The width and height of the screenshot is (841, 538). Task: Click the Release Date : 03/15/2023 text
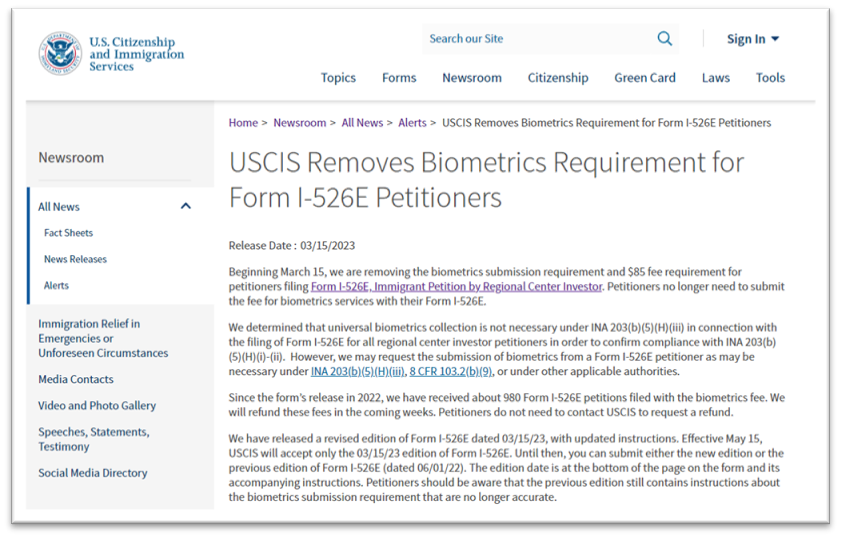point(292,246)
